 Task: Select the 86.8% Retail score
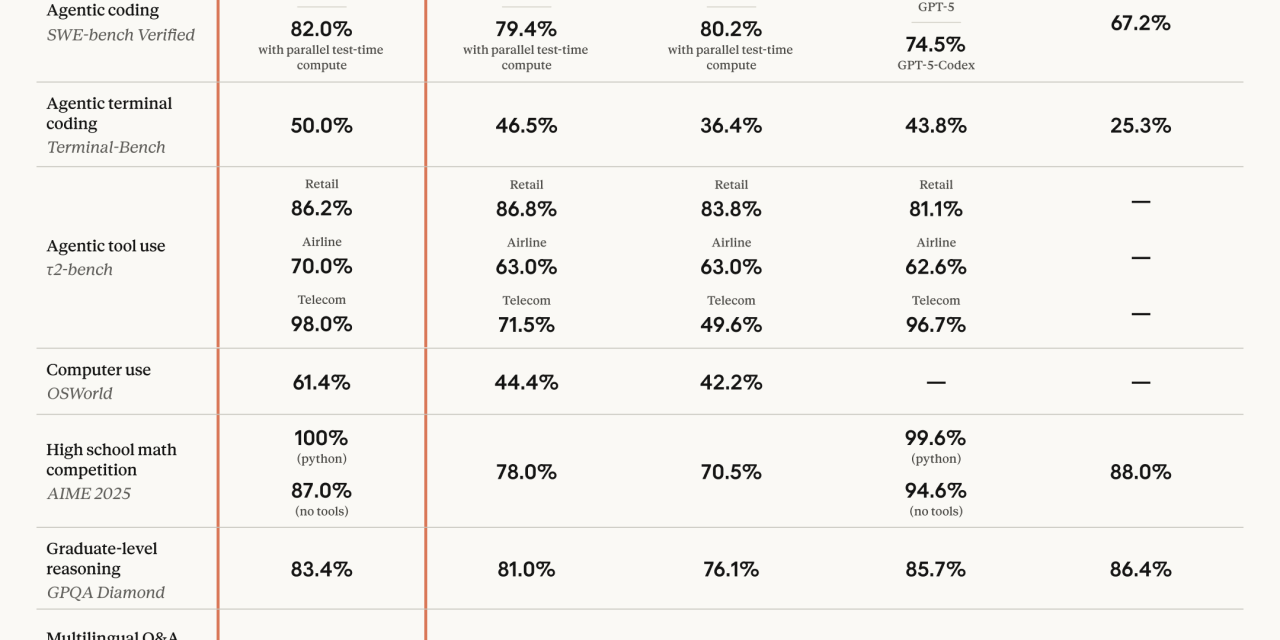[526, 209]
